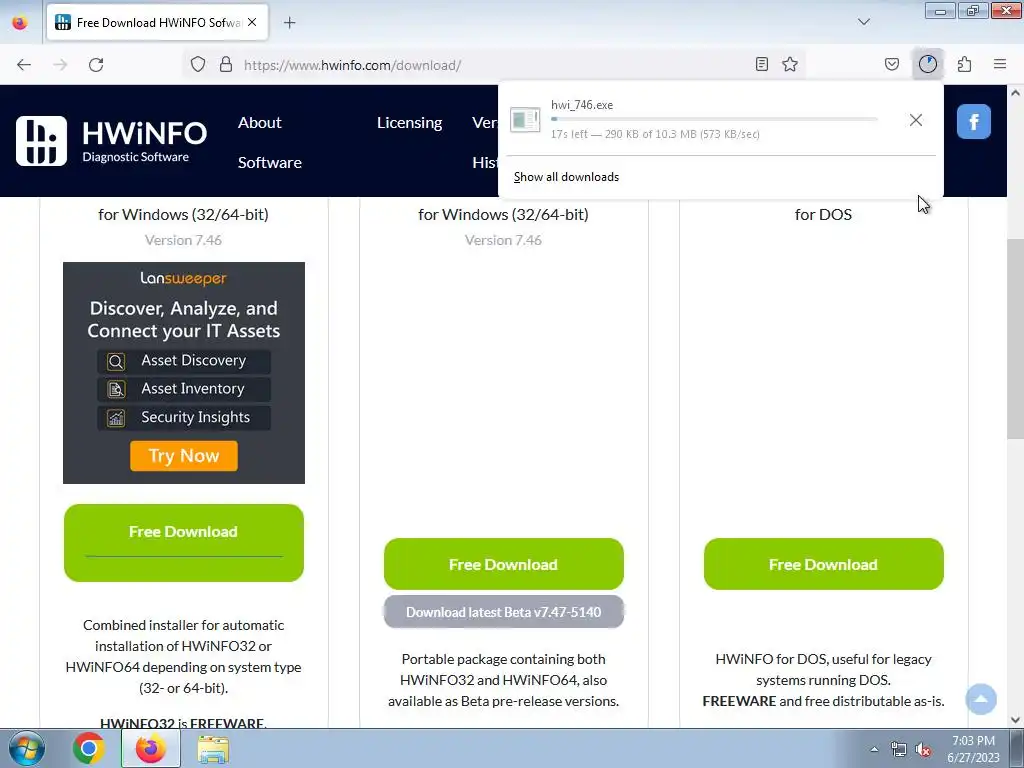
Task: Open the Windows Start menu
Action: tap(26, 748)
